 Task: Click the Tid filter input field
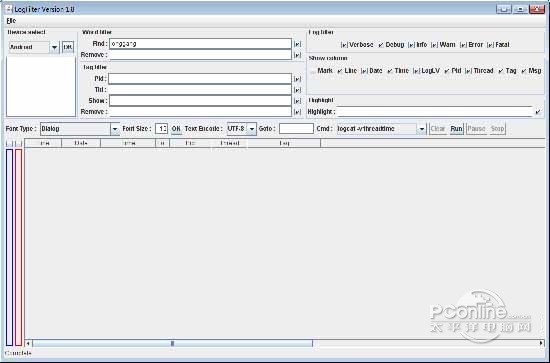tap(200, 90)
